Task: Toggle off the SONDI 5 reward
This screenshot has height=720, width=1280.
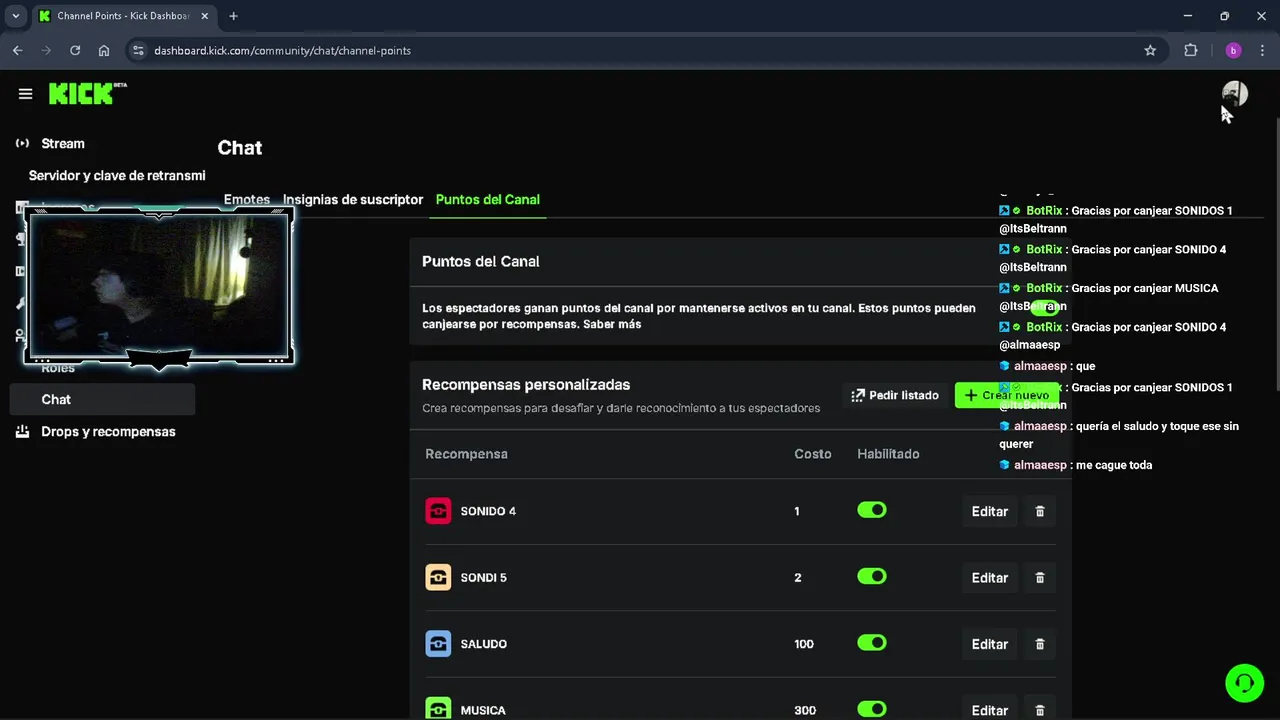Action: pos(872,576)
